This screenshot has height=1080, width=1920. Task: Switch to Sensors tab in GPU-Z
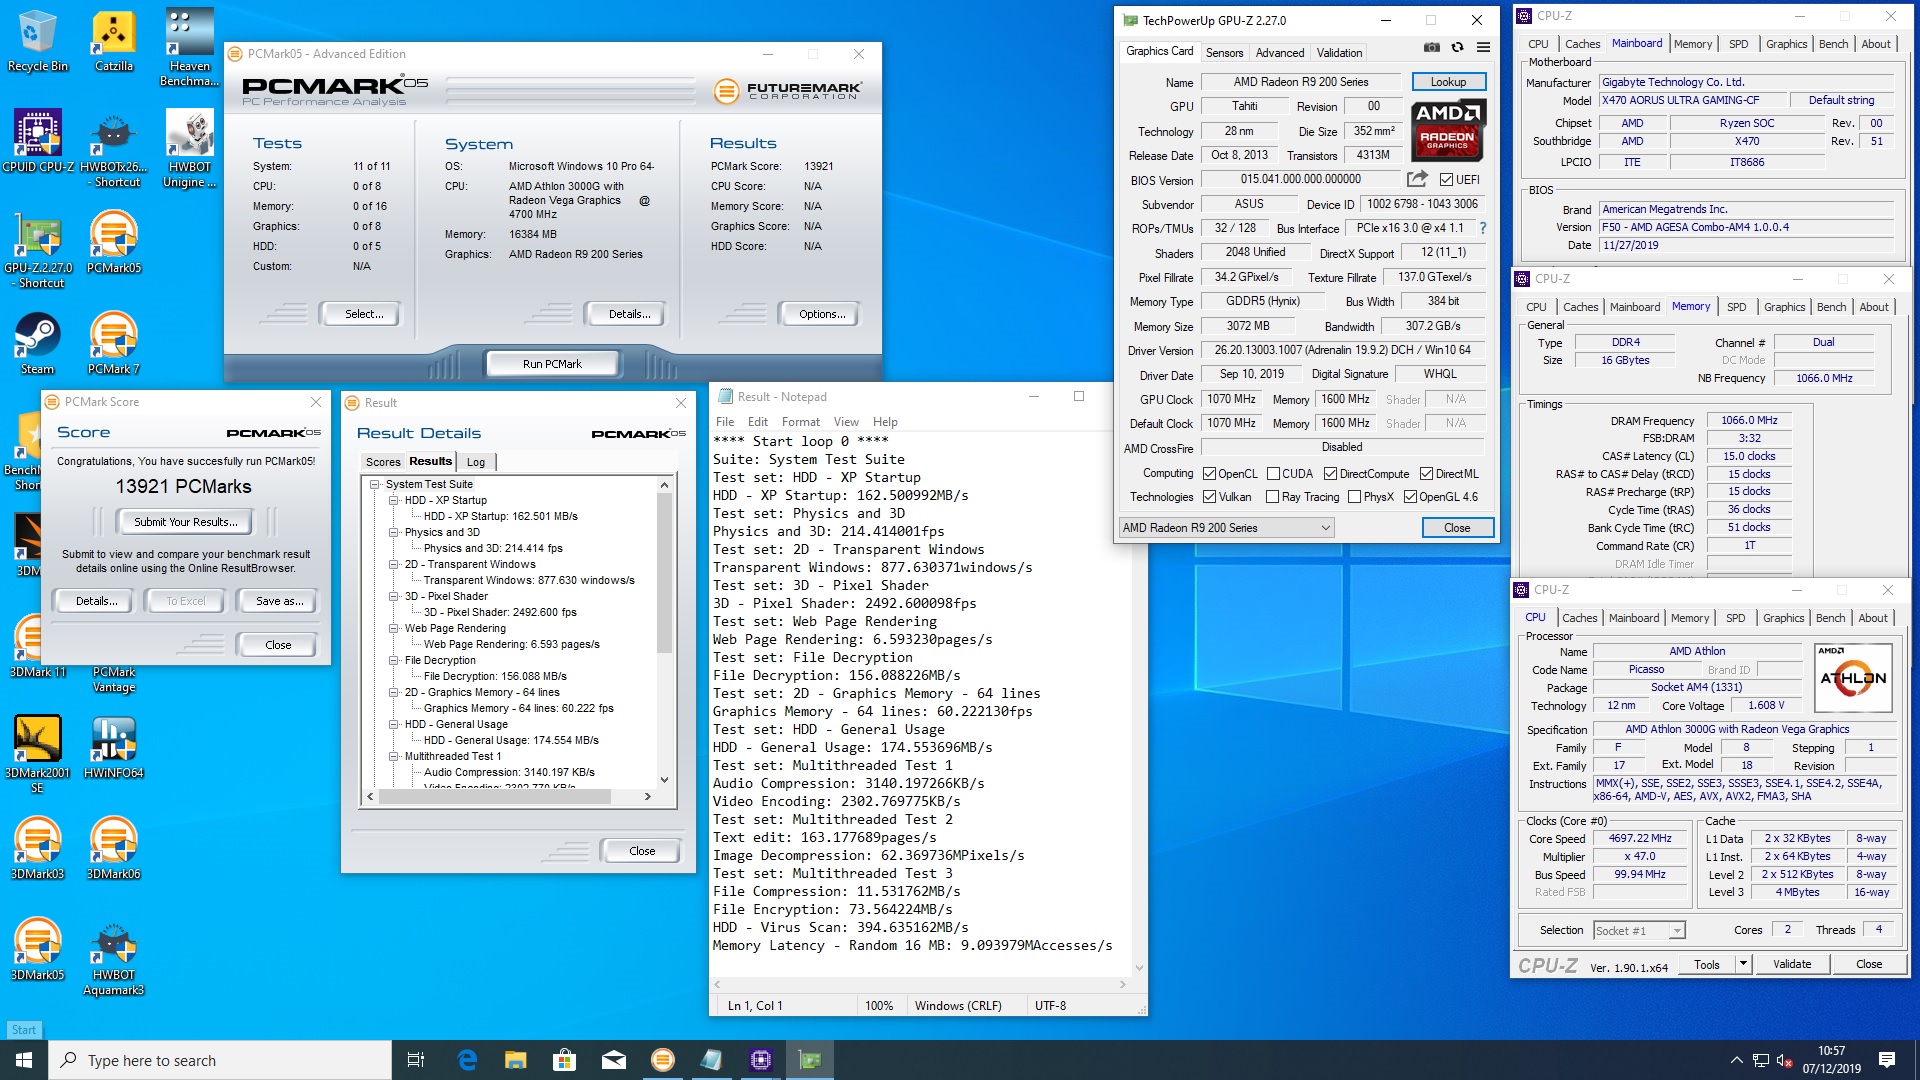1224,53
